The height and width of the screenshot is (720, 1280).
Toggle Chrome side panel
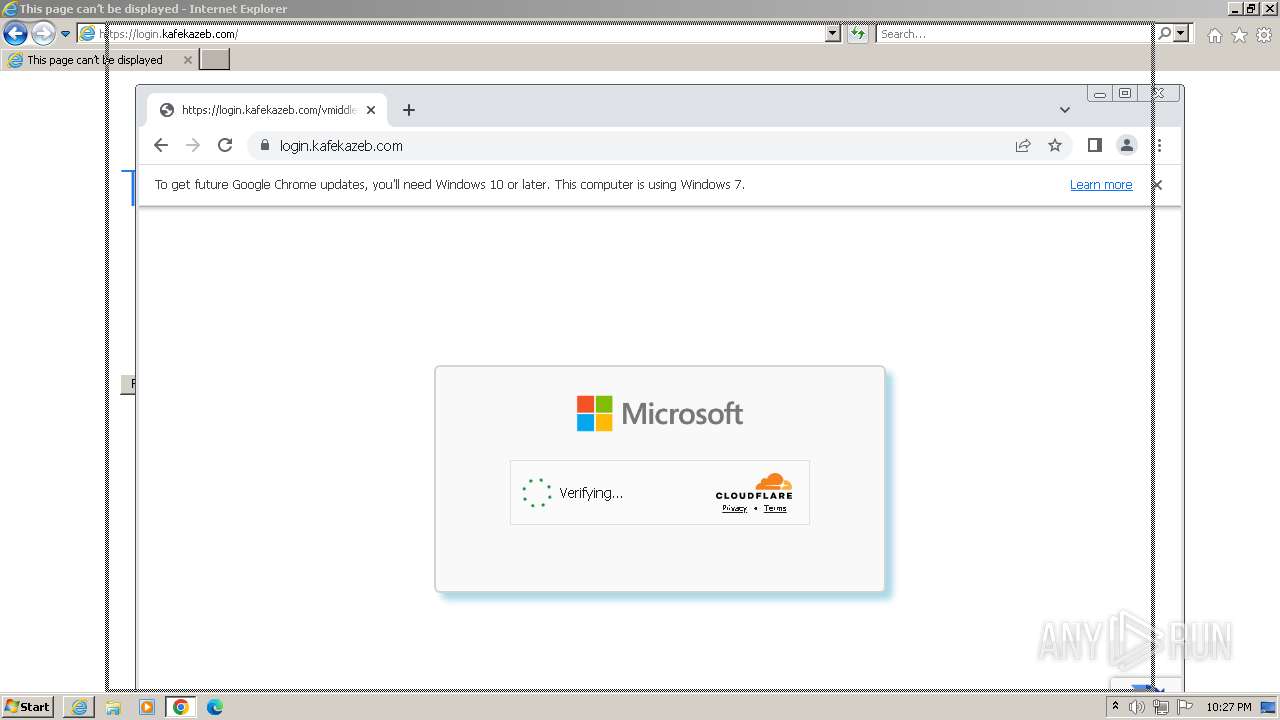[1095, 145]
